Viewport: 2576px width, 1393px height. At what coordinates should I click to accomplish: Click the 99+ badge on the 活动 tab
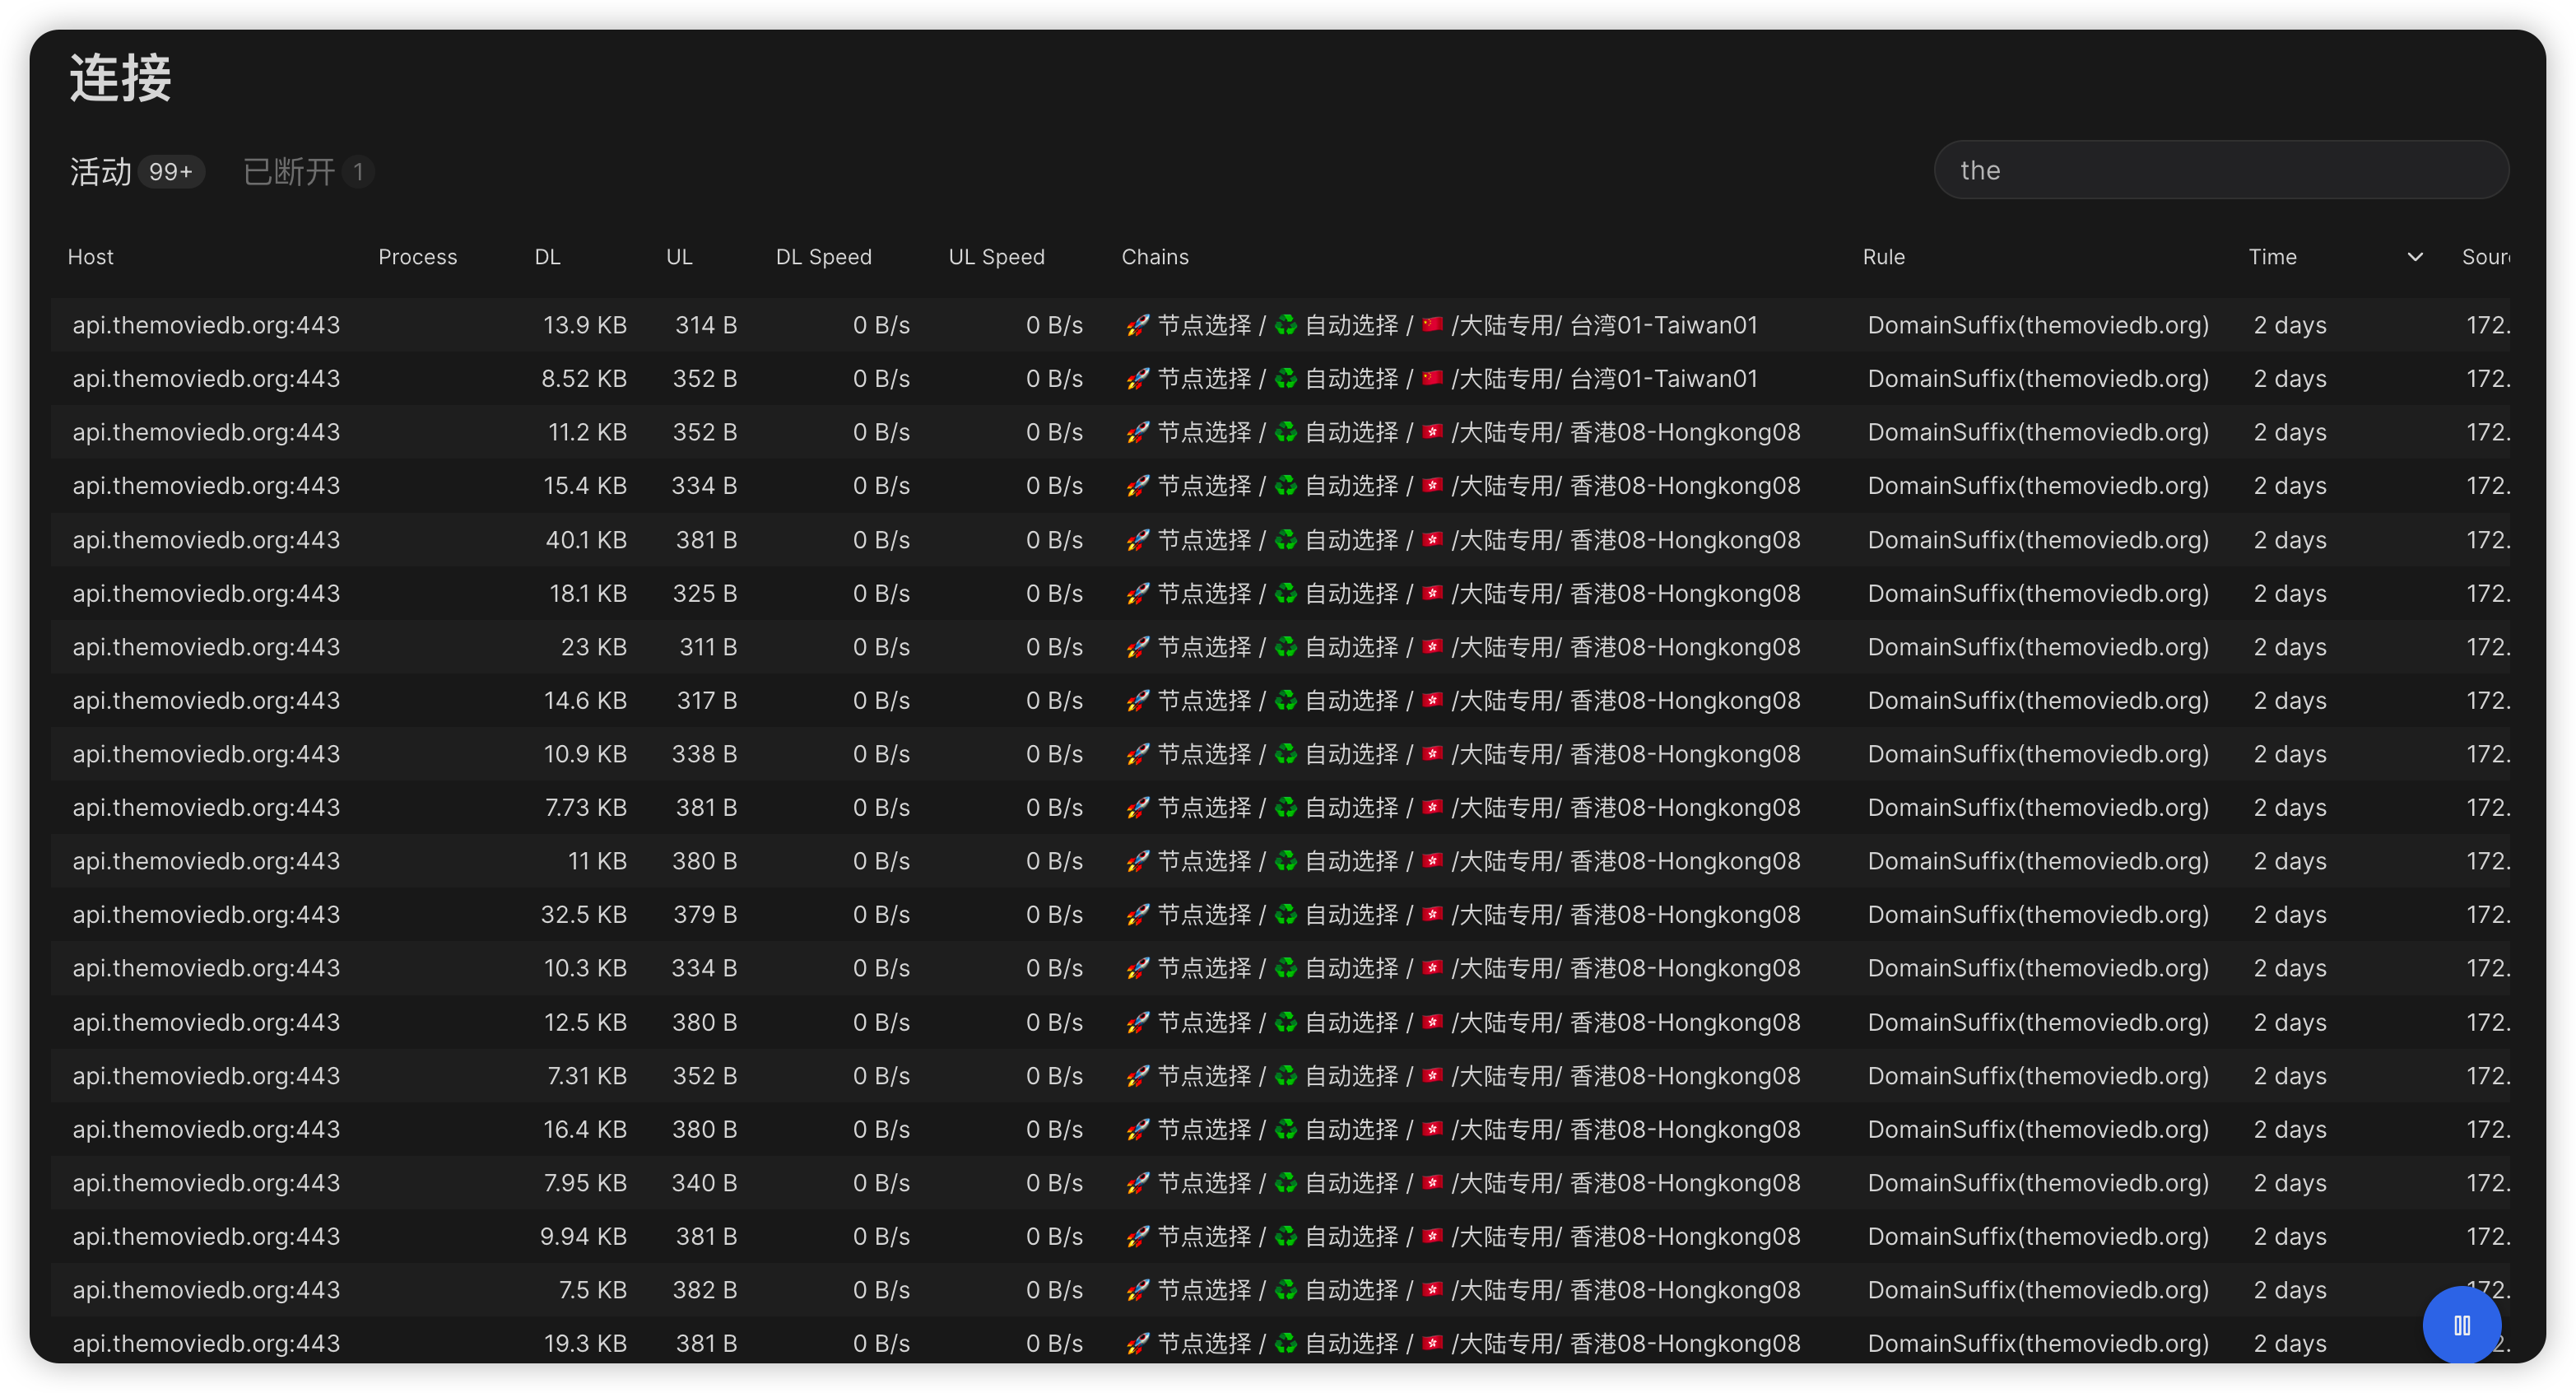171,171
